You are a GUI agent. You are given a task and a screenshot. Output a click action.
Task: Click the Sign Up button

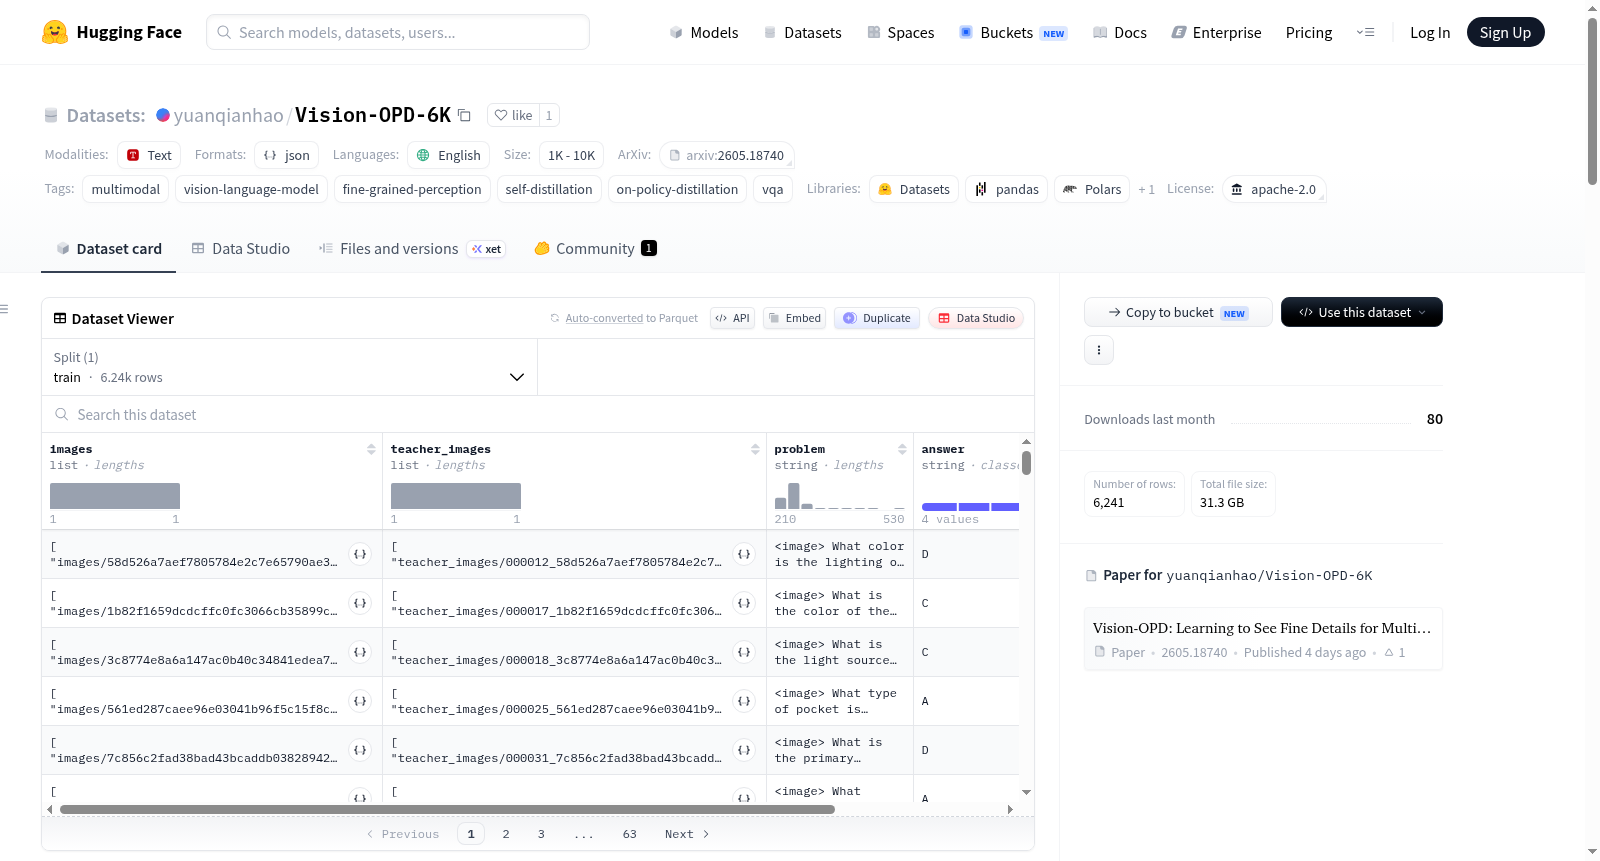[x=1505, y=32]
